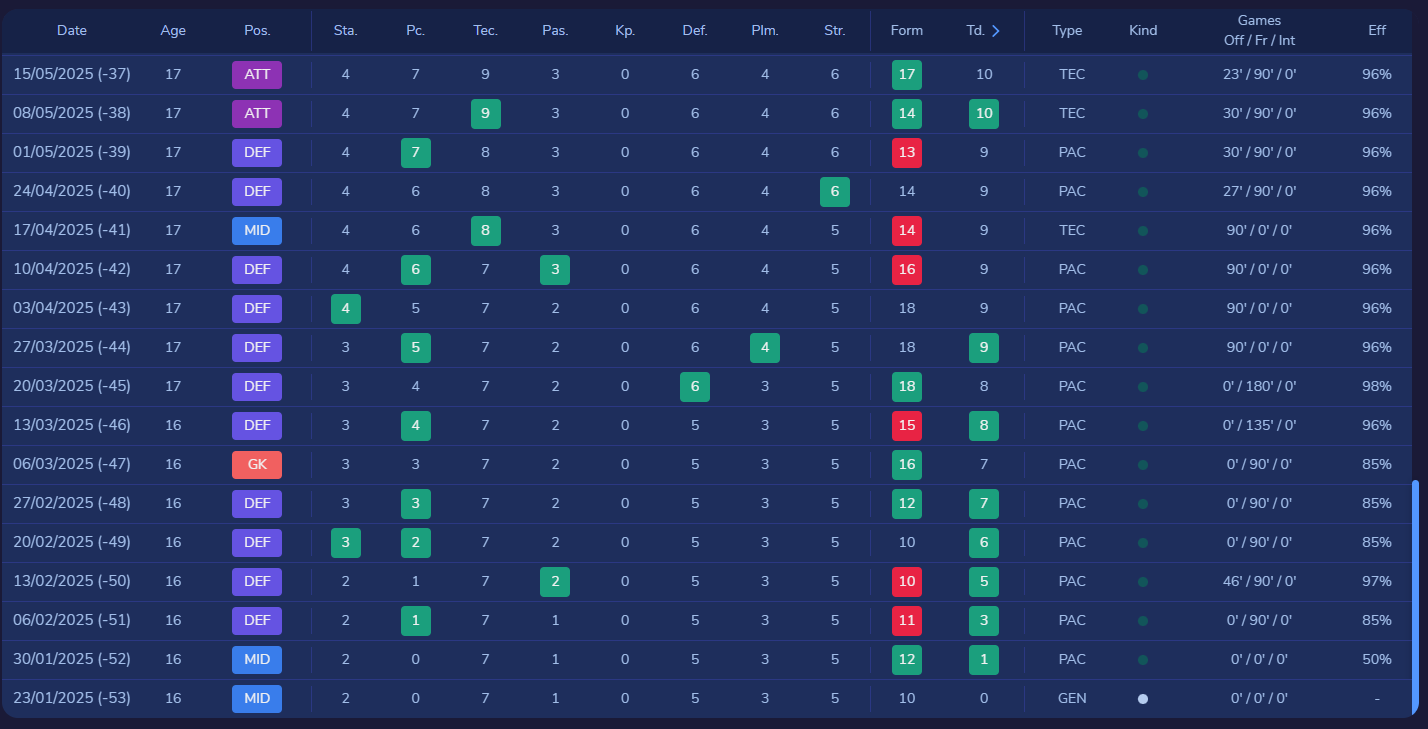Click the white Kind dot in the 23/01/2025 row
The image size is (1428, 729).
pos(1142,699)
